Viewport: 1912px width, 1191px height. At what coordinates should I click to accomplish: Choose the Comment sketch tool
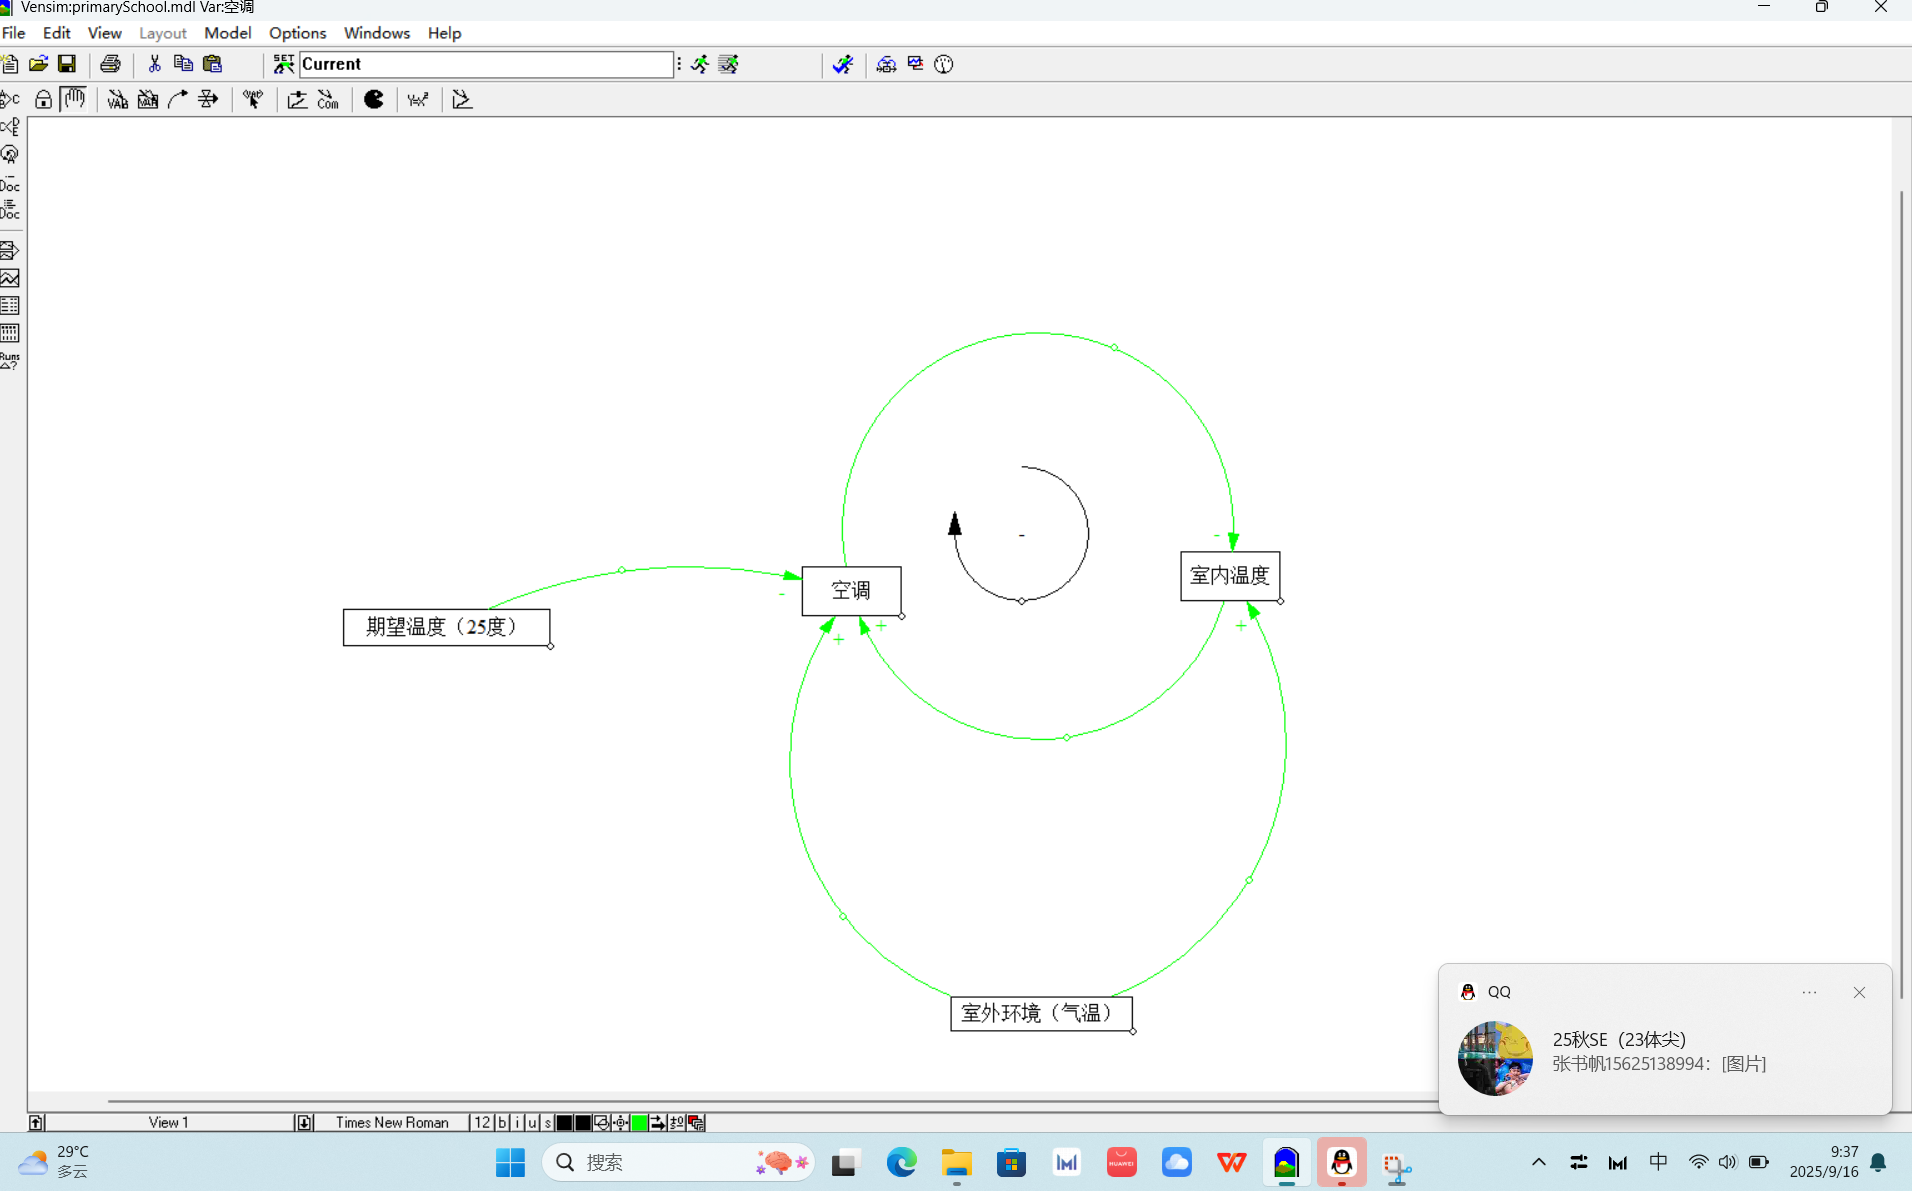pos(328,99)
